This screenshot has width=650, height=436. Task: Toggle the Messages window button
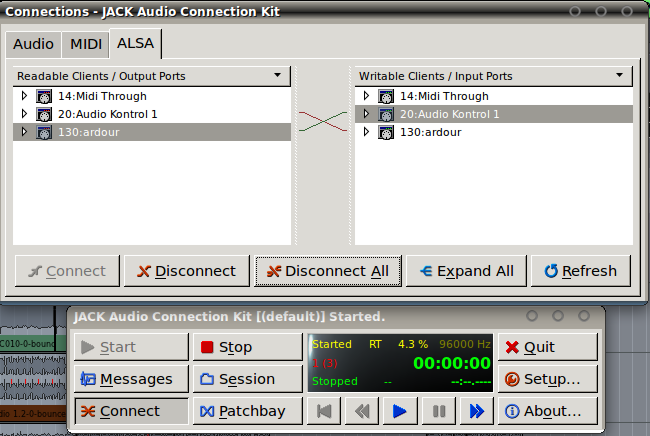click(x=130, y=379)
